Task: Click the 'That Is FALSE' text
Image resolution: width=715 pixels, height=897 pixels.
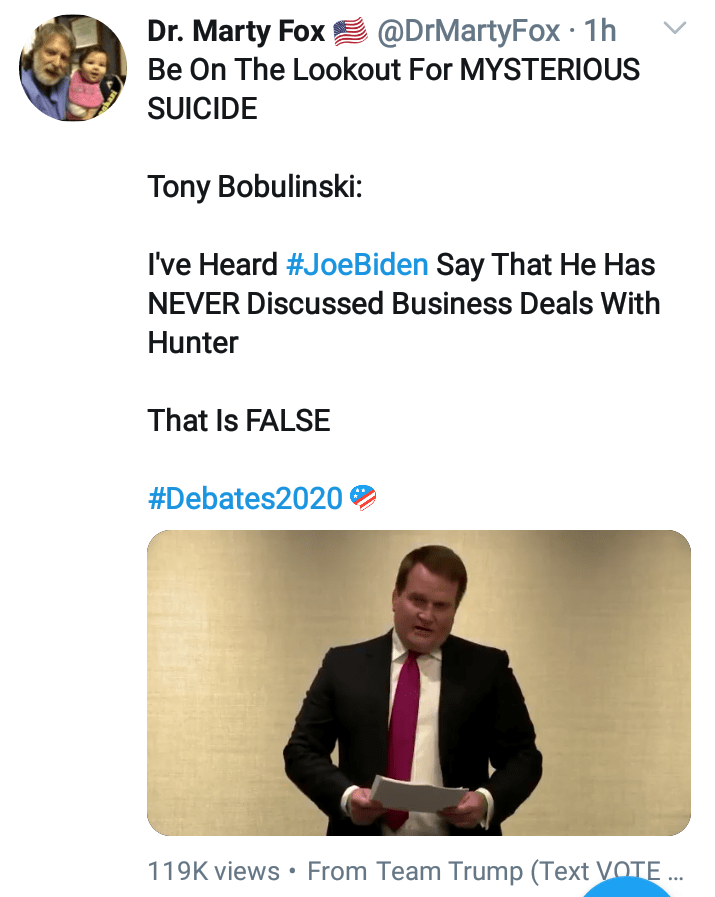Action: pyautogui.click(x=238, y=420)
